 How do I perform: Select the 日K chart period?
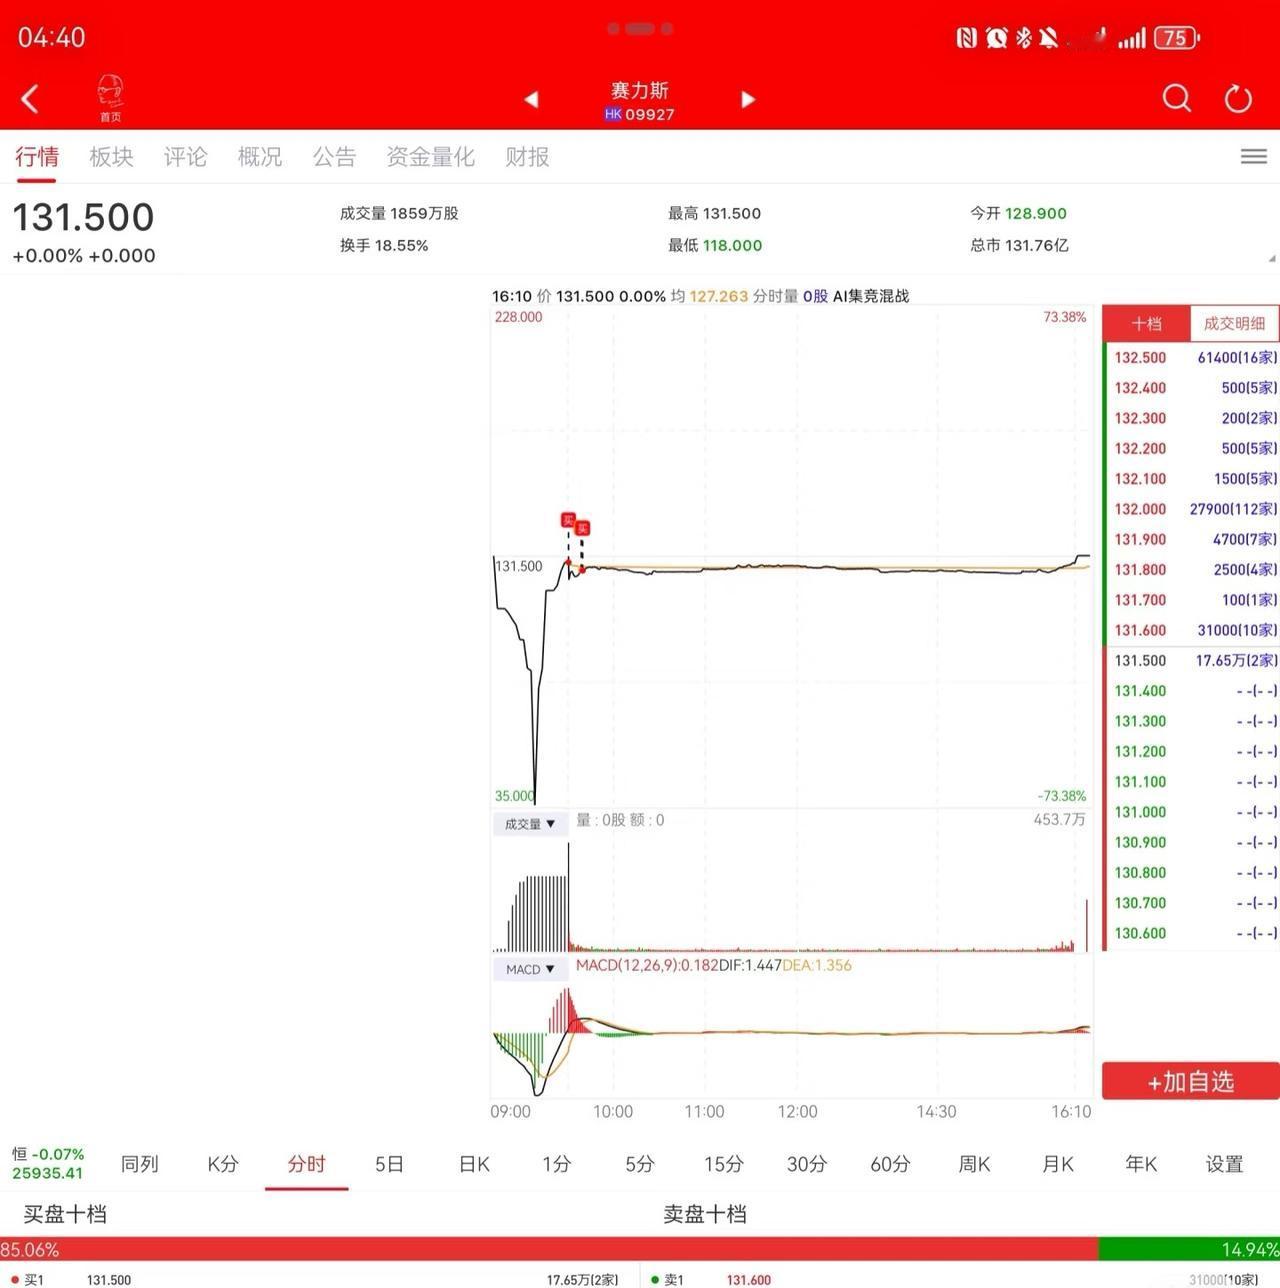(x=474, y=1164)
